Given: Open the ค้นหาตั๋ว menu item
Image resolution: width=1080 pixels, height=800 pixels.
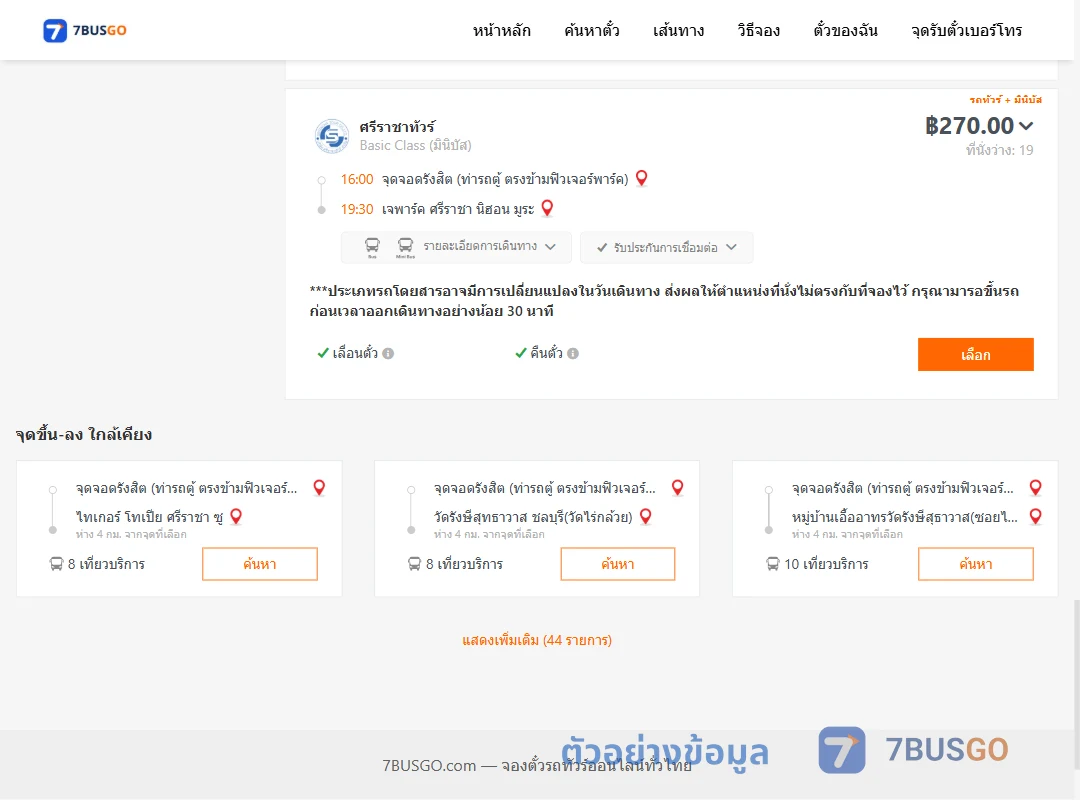Looking at the screenshot, I should (x=592, y=30).
